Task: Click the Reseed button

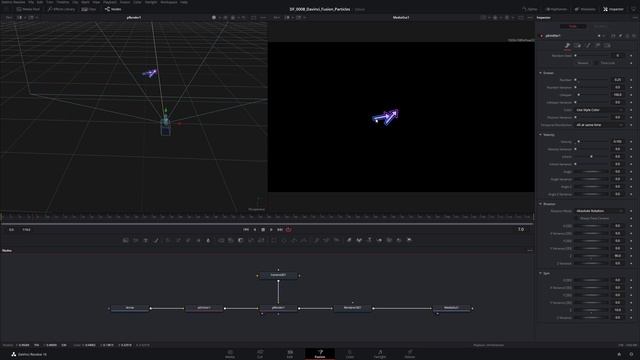Action: point(583,63)
